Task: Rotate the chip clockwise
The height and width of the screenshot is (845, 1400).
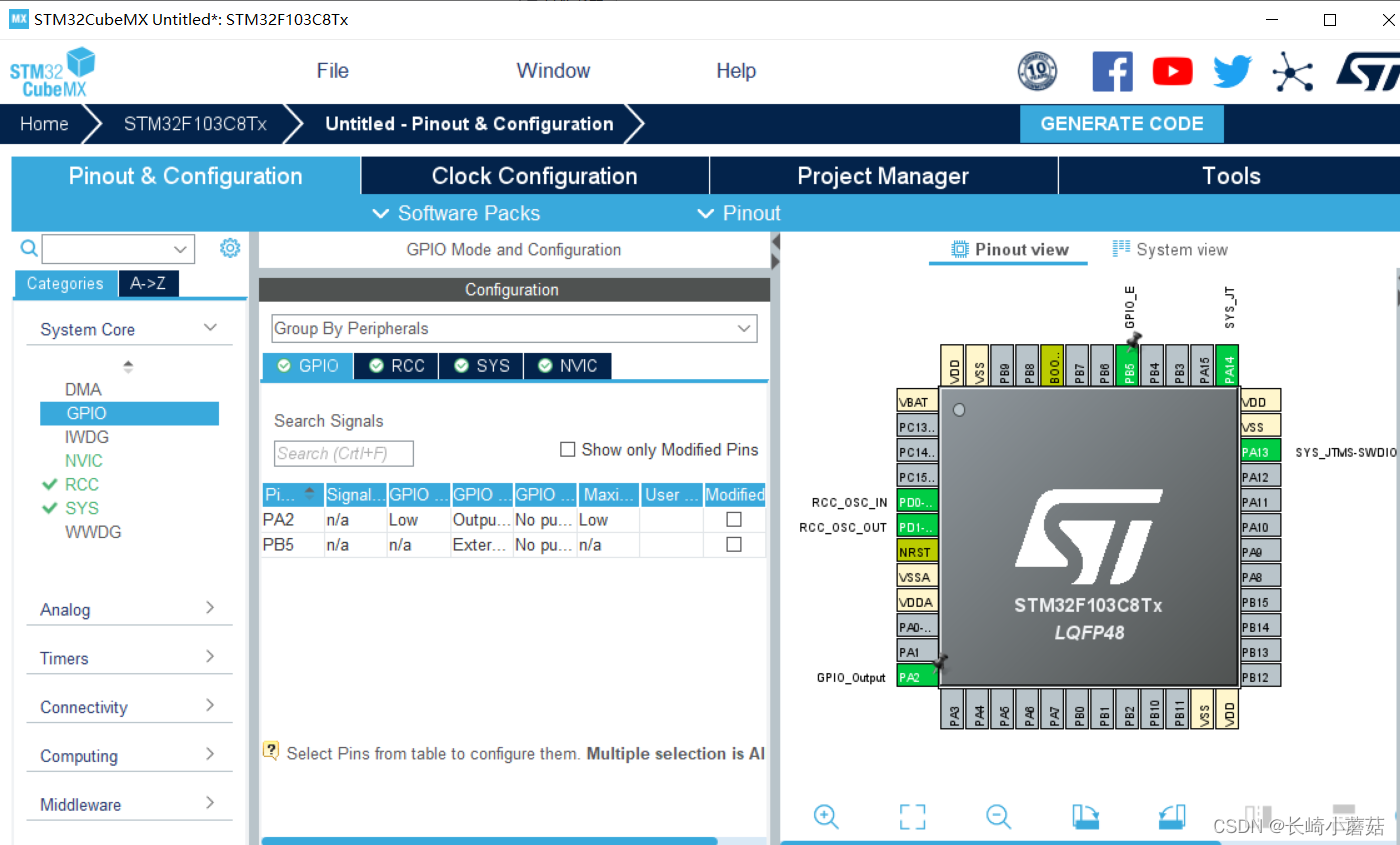Action: [x=1085, y=817]
